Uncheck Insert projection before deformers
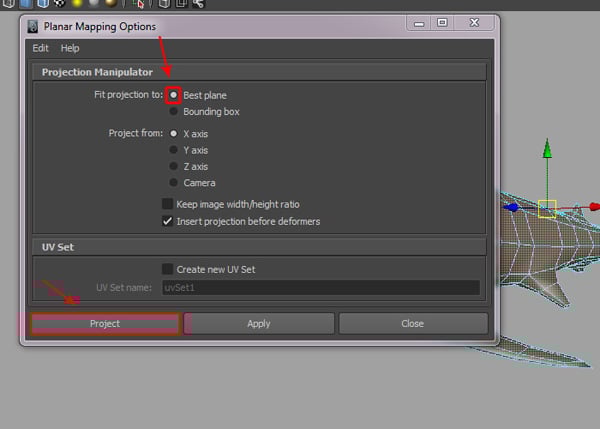Screen dimensions: 600x429 coord(168,221)
